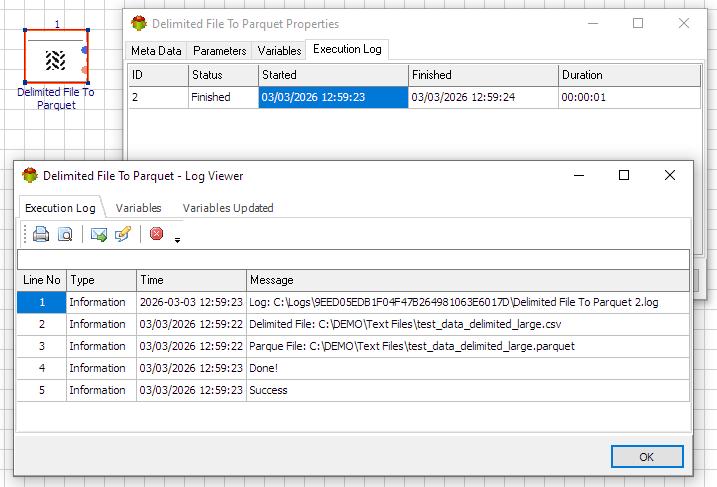Sort by the Finished column header
Viewport: 717px width, 487px height.
tap(483, 75)
